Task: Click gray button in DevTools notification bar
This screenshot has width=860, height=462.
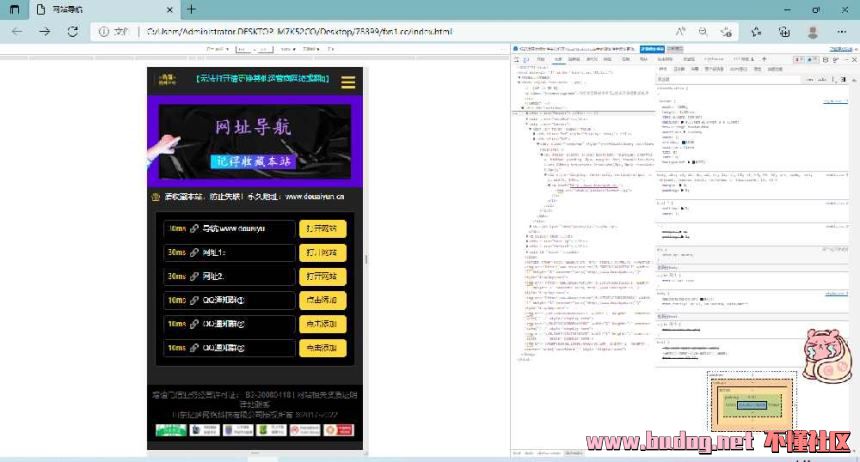Action: coord(675,49)
